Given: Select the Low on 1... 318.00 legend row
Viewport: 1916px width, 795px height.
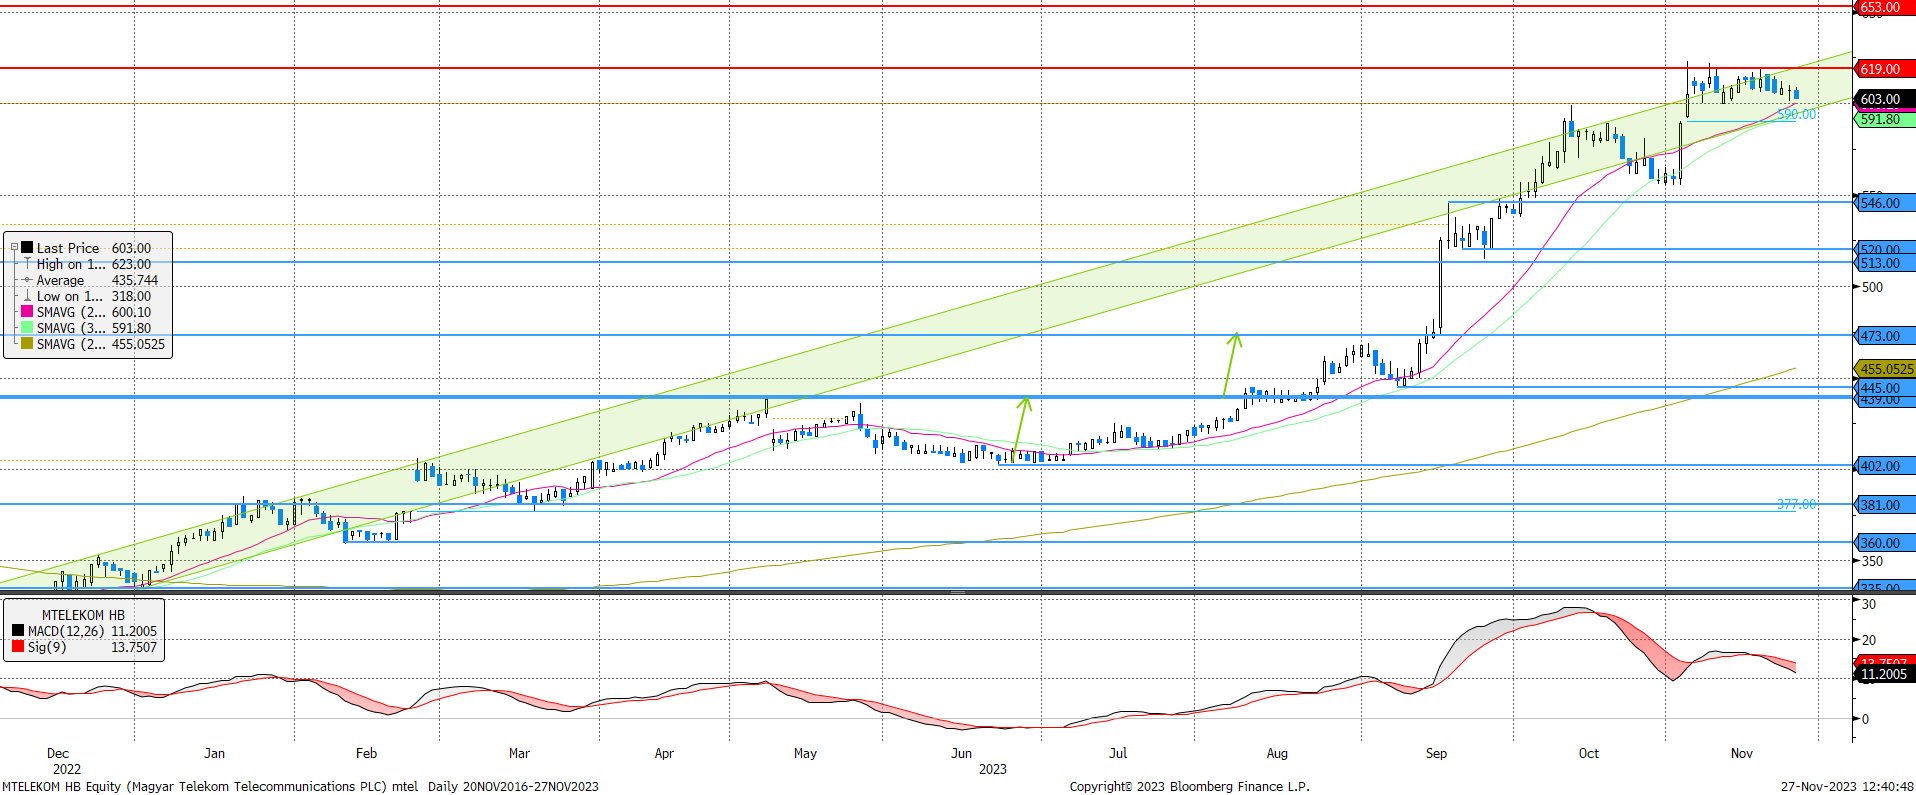Looking at the screenshot, I should [88, 296].
